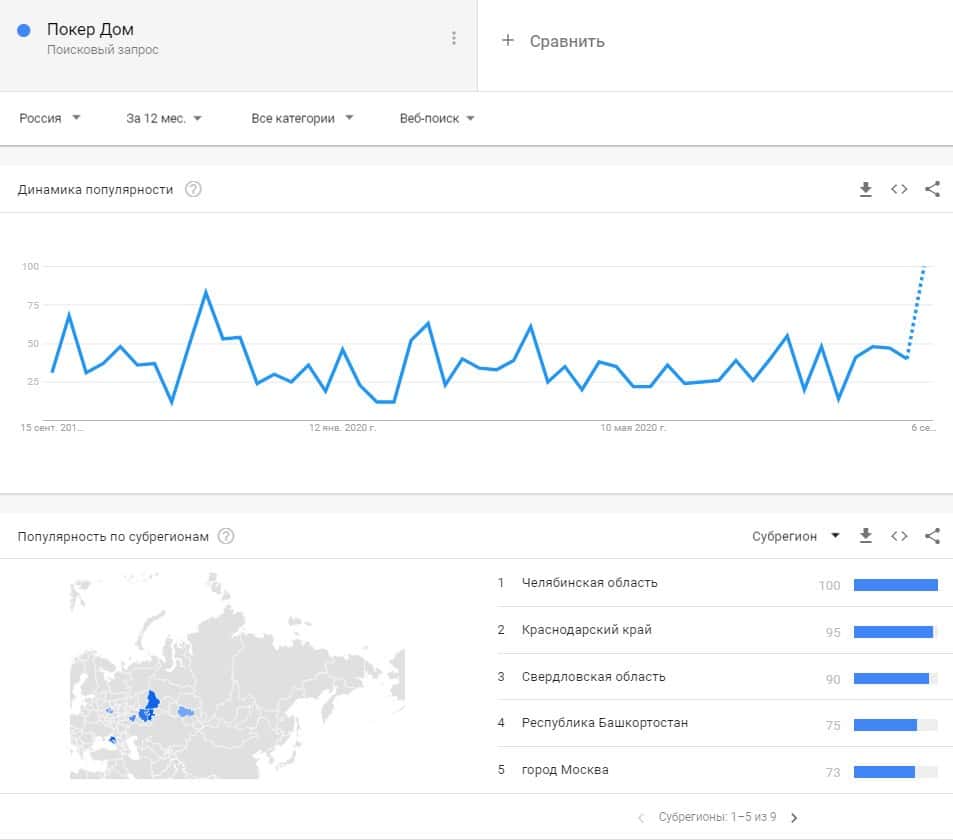
Task: Click the Сравнить add comparison button
Action: click(553, 41)
